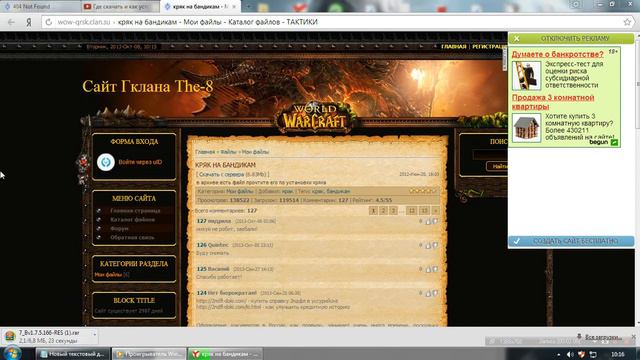Click the Yandex 'Я' home button
The width and height of the screenshot is (640, 360).
[29, 22]
